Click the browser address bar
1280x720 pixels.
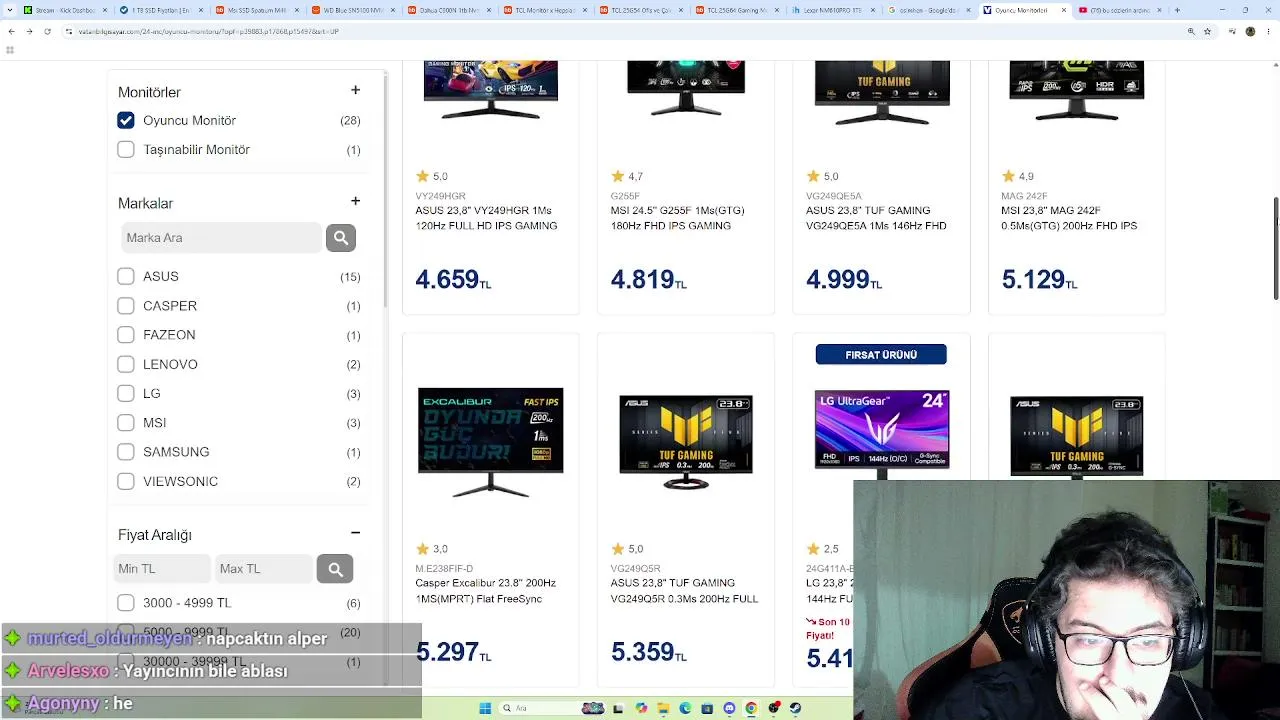[x=620, y=31]
